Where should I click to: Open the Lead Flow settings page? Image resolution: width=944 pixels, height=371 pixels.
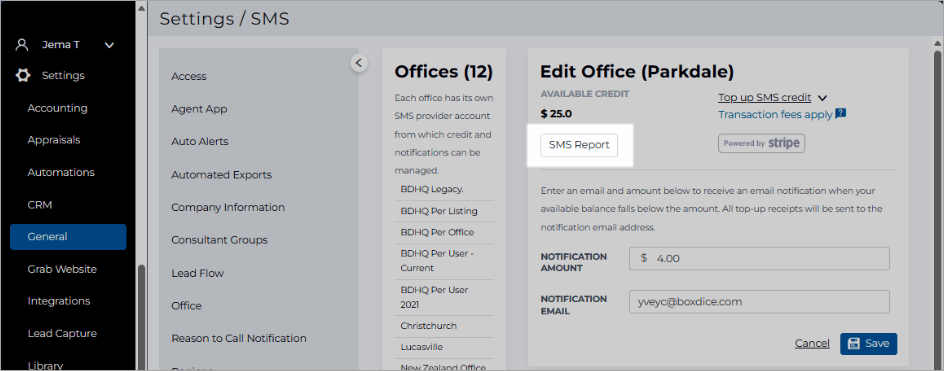[x=197, y=273]
